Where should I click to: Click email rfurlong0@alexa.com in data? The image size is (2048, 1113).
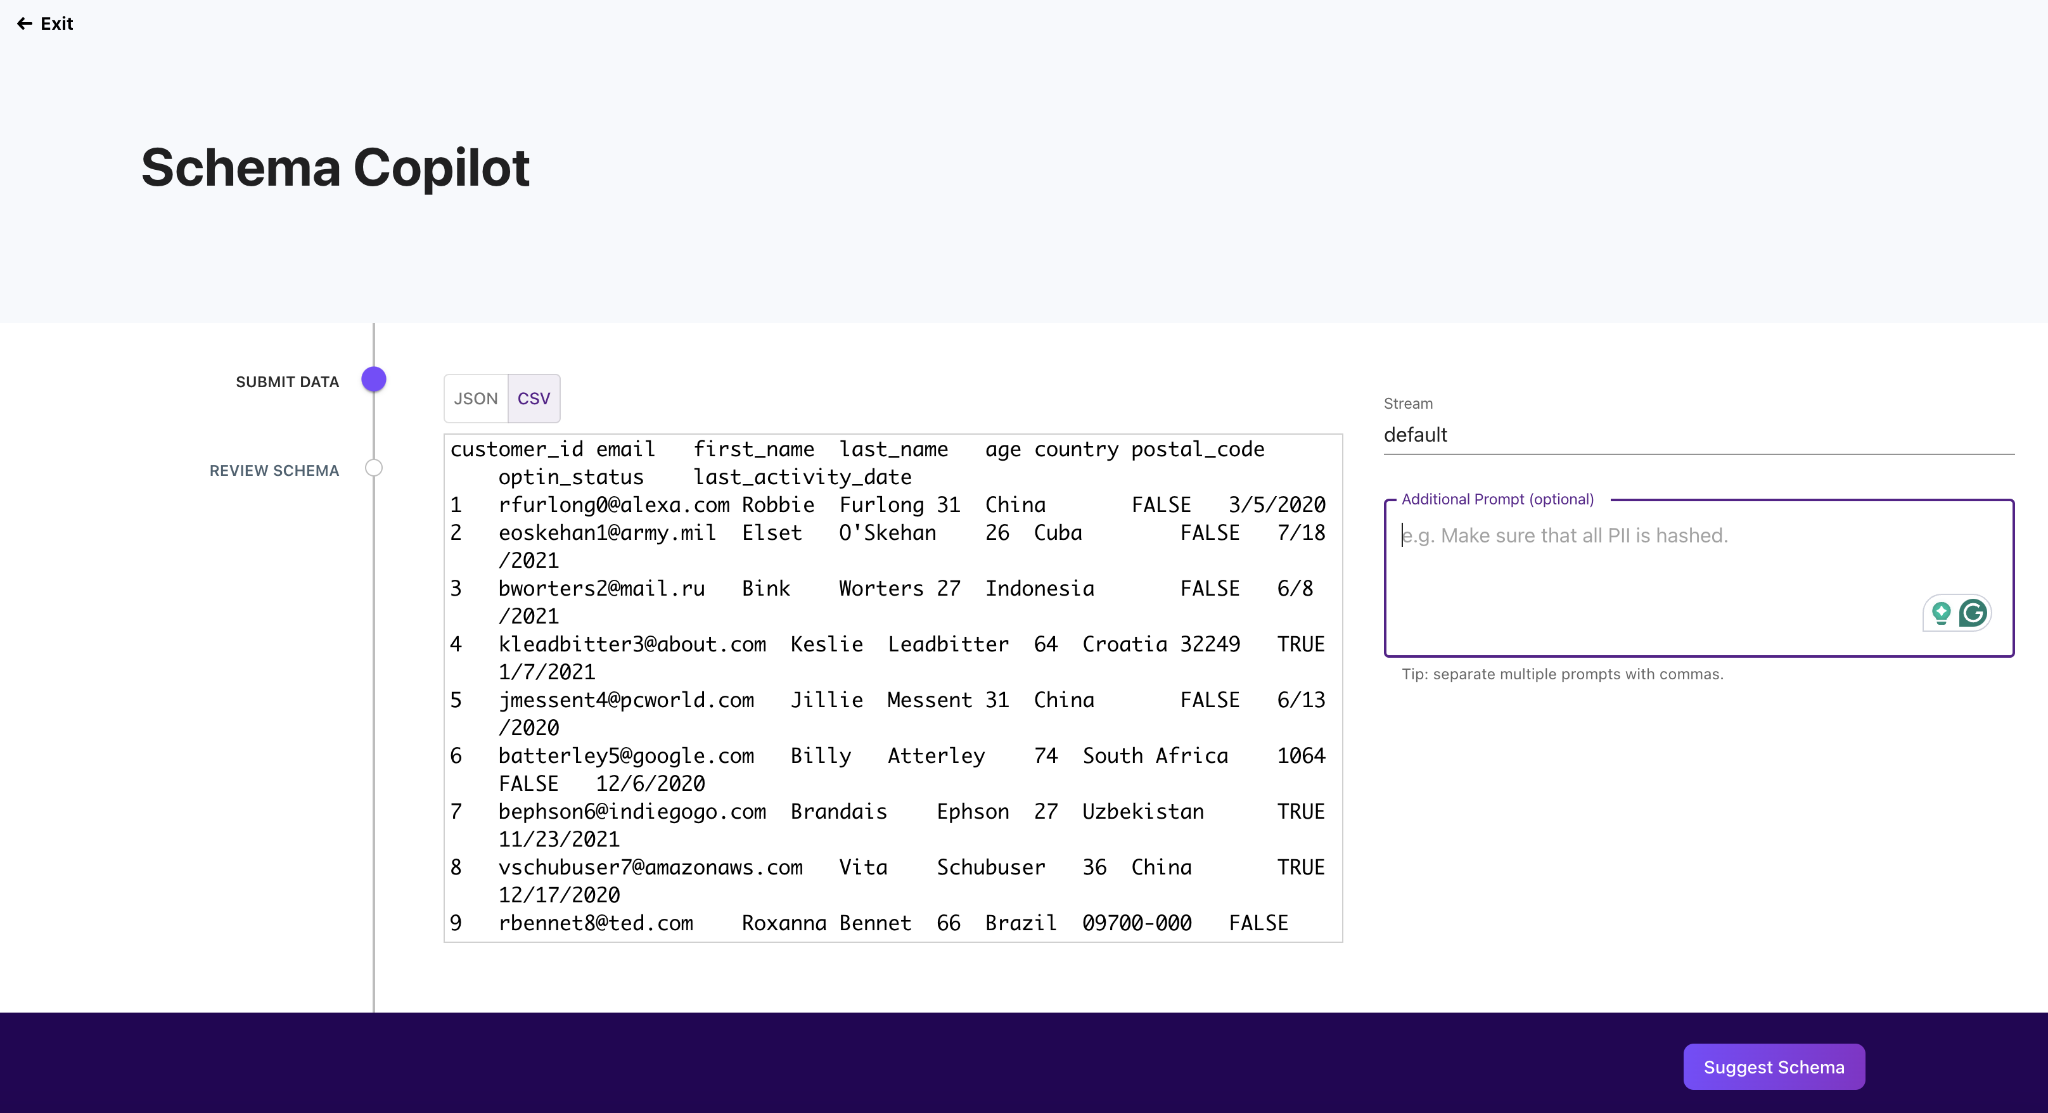tap(614, 505)
